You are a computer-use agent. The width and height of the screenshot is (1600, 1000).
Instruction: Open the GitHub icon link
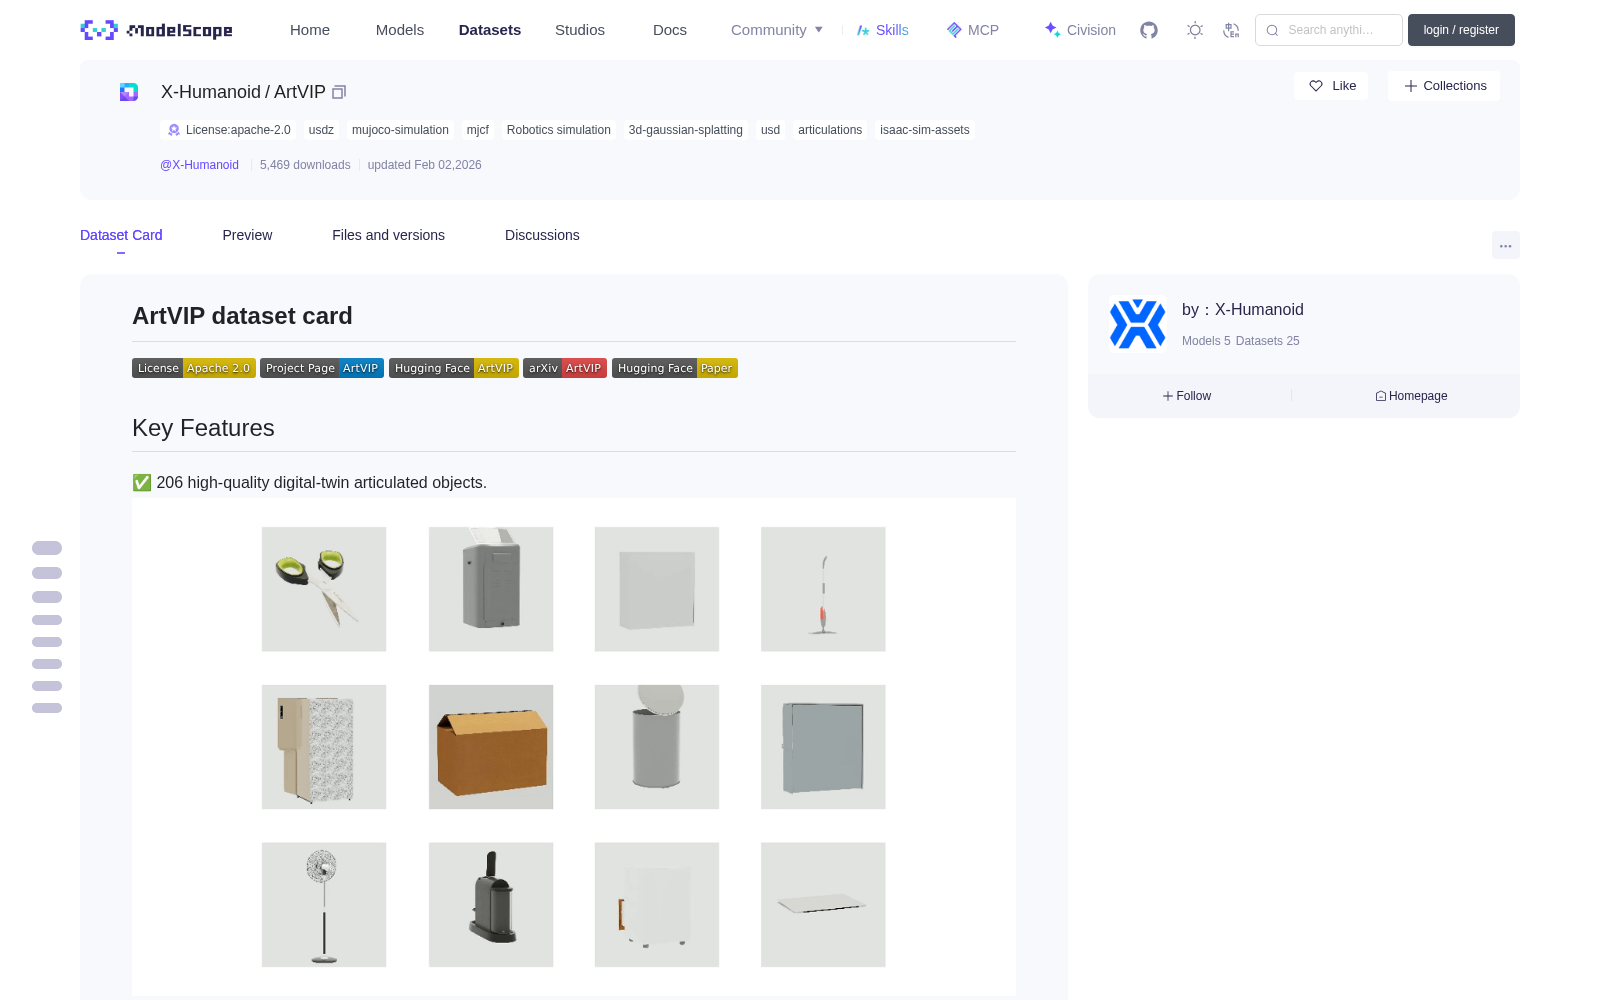(1149, 30)
